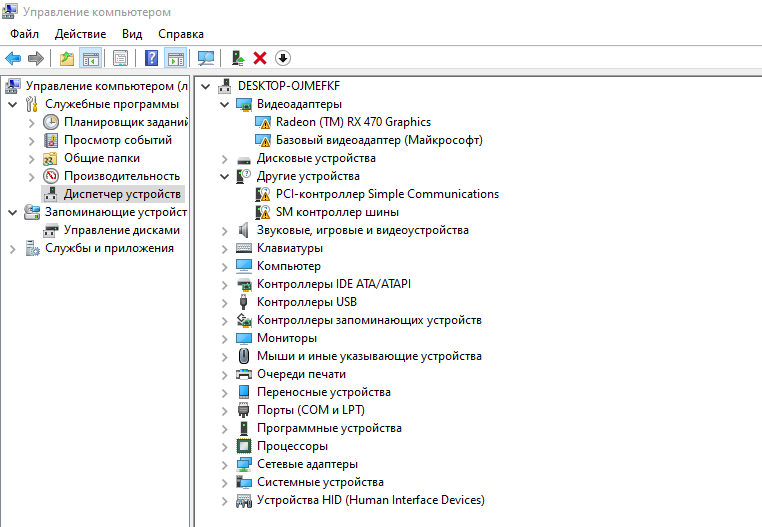Click the Мыши и иные указывающие устройства icon
Viewport: 762px width, 527px height.
pos(243,356)
